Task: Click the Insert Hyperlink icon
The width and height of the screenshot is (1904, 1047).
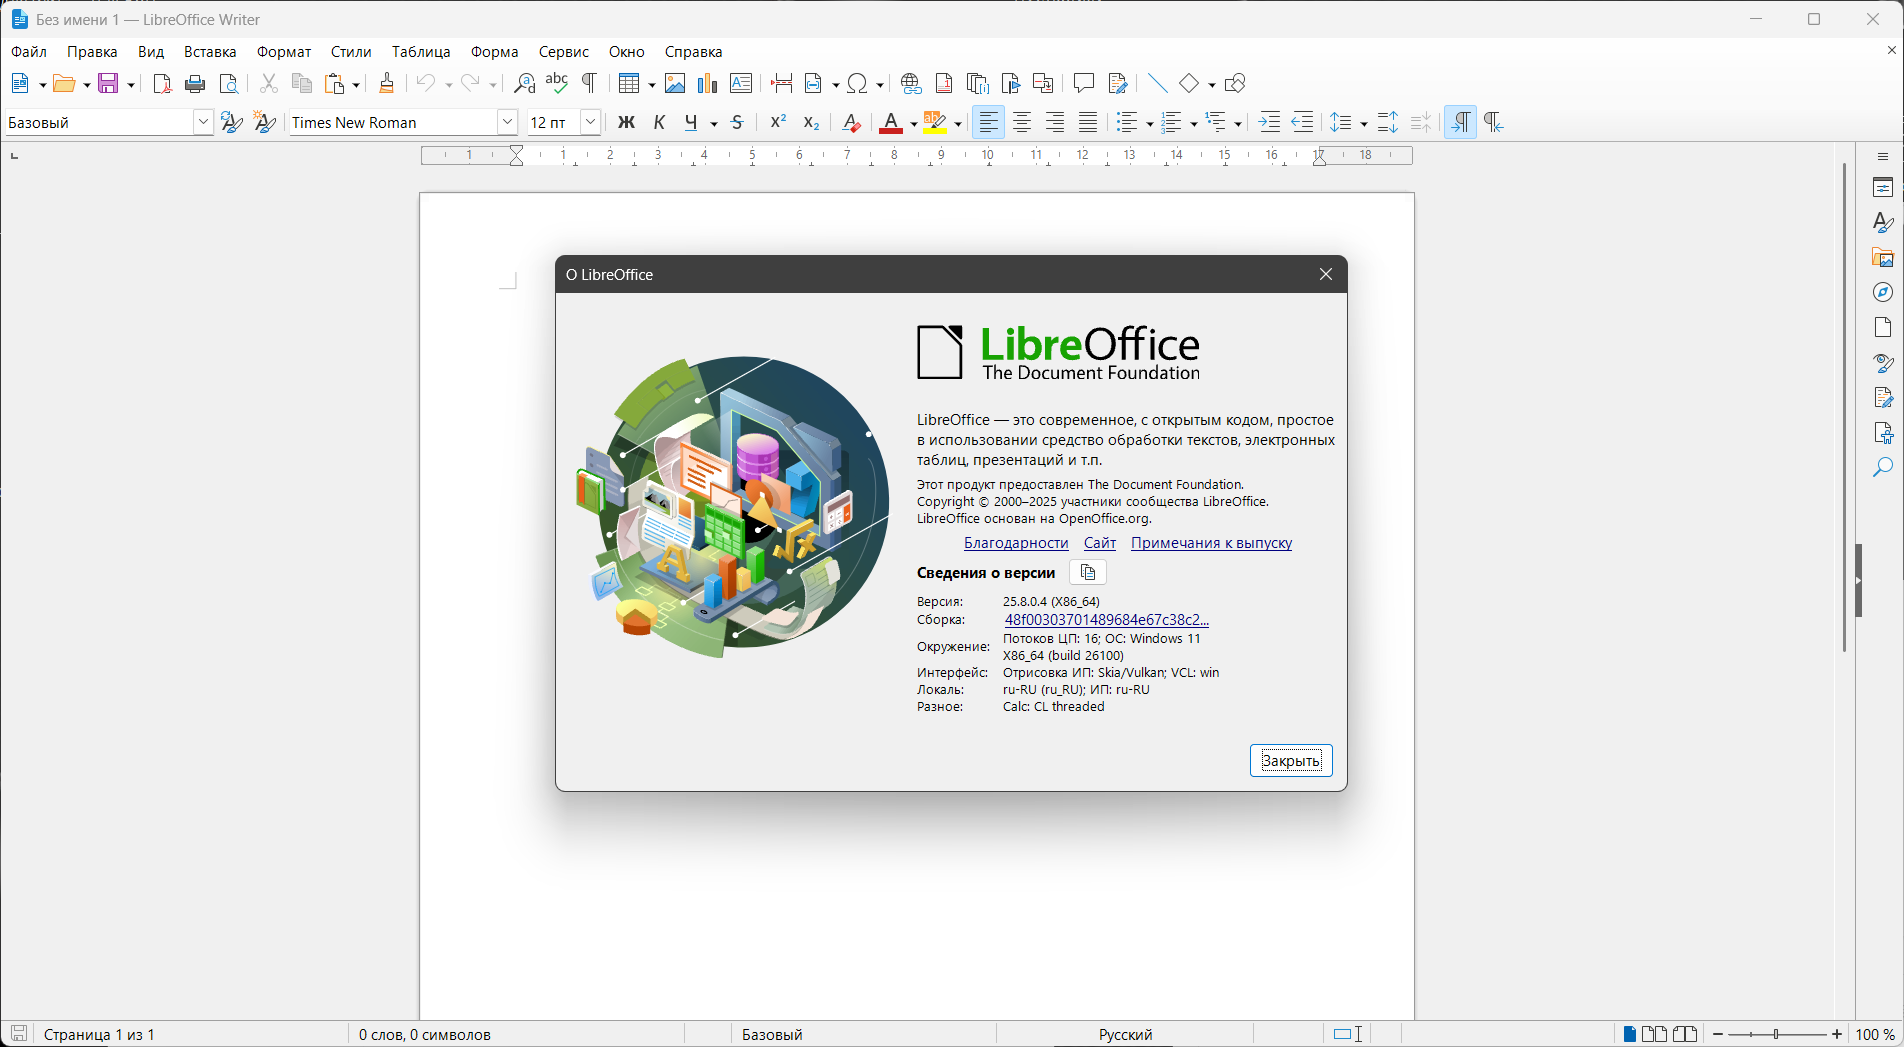Action: 910,84
